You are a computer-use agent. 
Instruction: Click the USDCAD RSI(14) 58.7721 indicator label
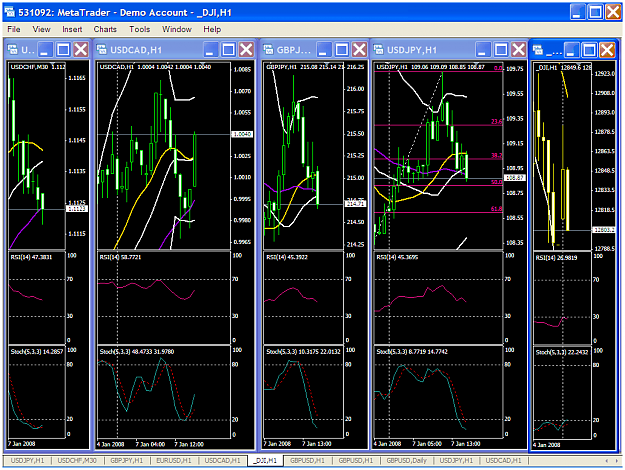(120, 257)
